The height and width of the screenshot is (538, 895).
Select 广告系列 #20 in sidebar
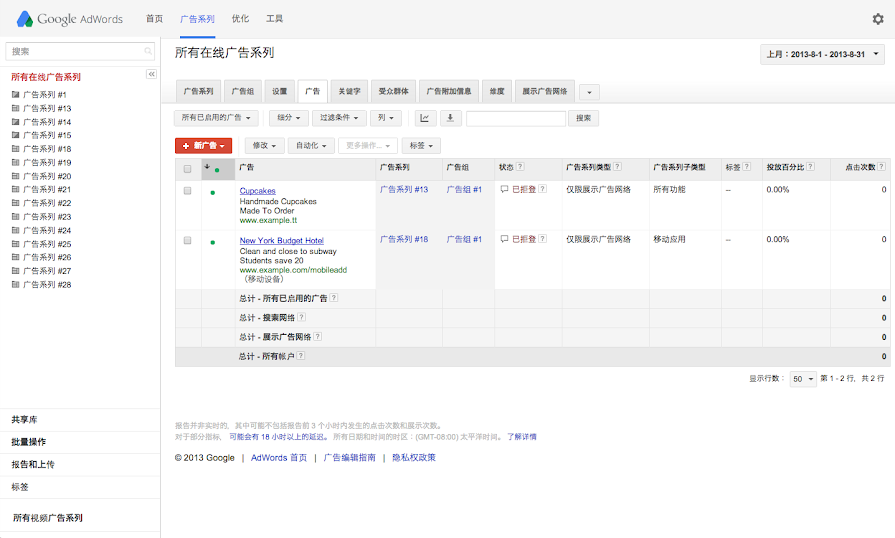point(47,176)
